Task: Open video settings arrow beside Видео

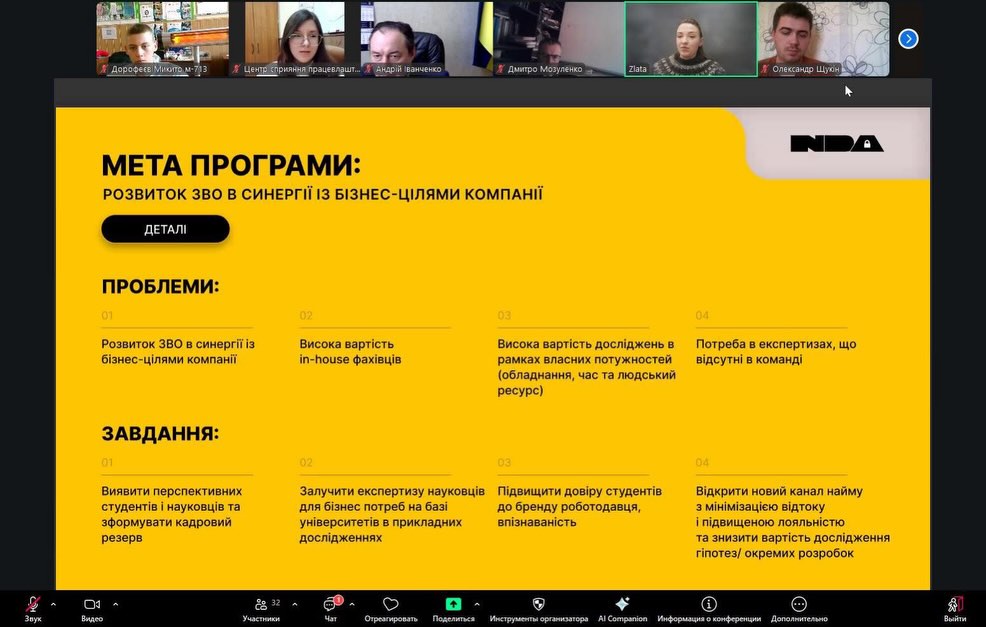Action: pyautogui.click(x=115, y=604)
